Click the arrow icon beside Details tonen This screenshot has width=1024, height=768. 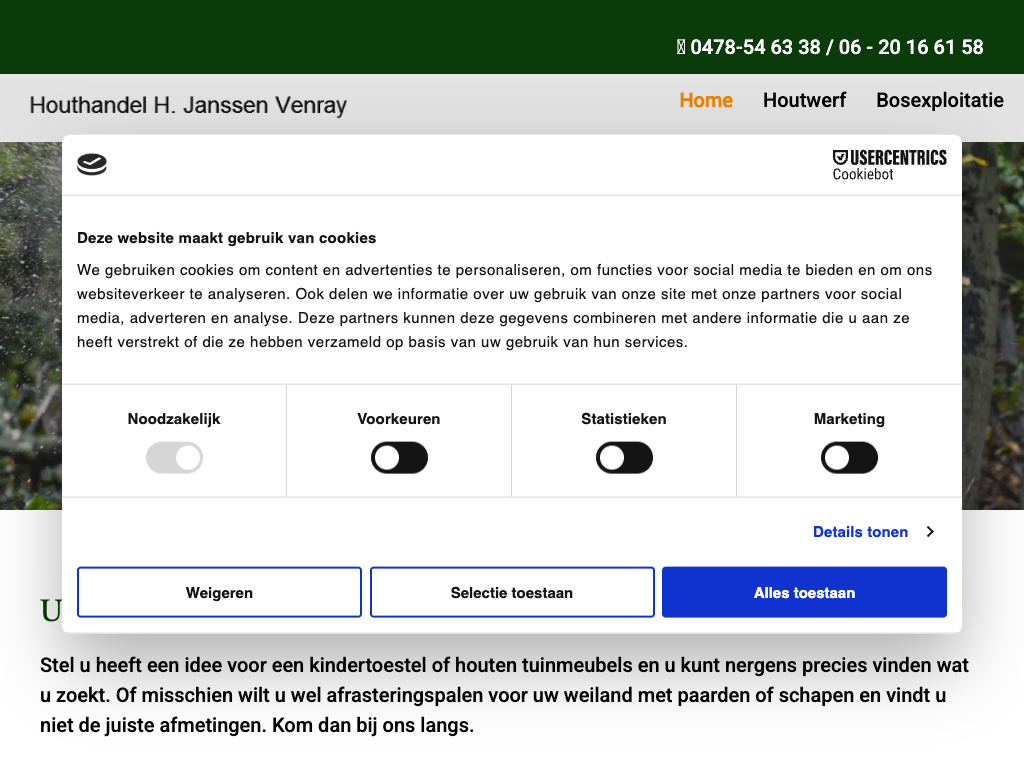(x=930, y=532)
